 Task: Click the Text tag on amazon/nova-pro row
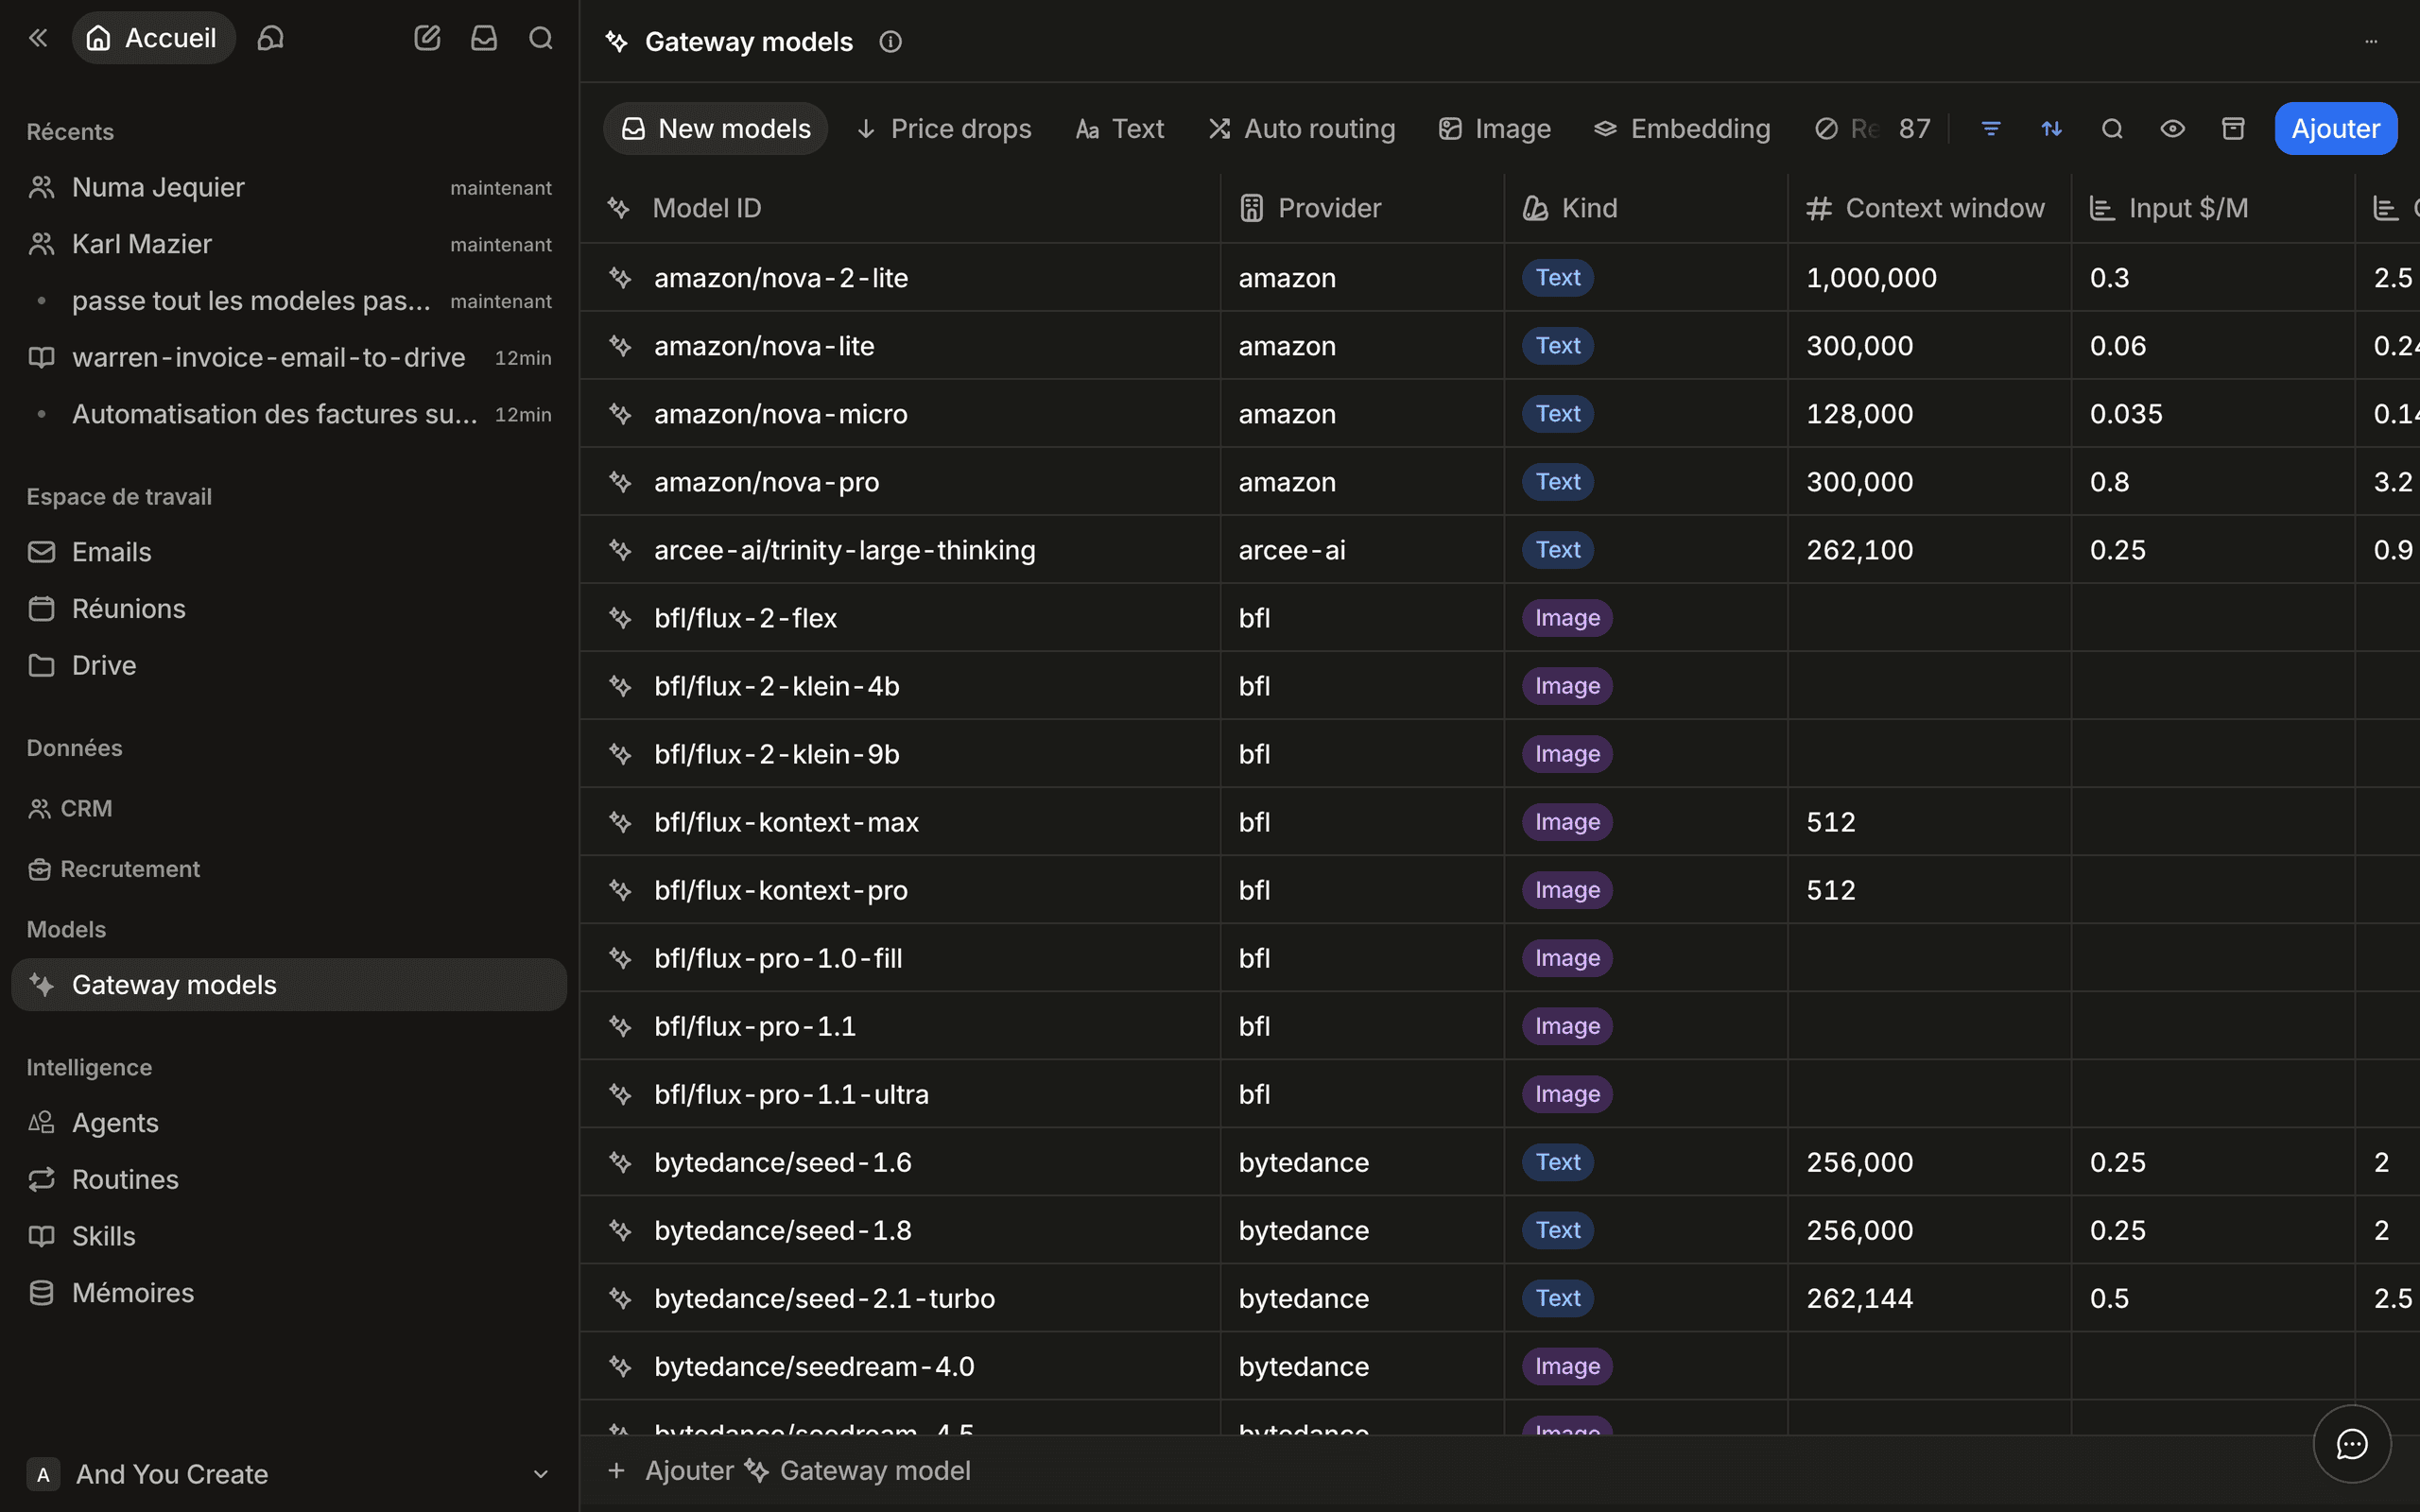tap(1558, 482)
